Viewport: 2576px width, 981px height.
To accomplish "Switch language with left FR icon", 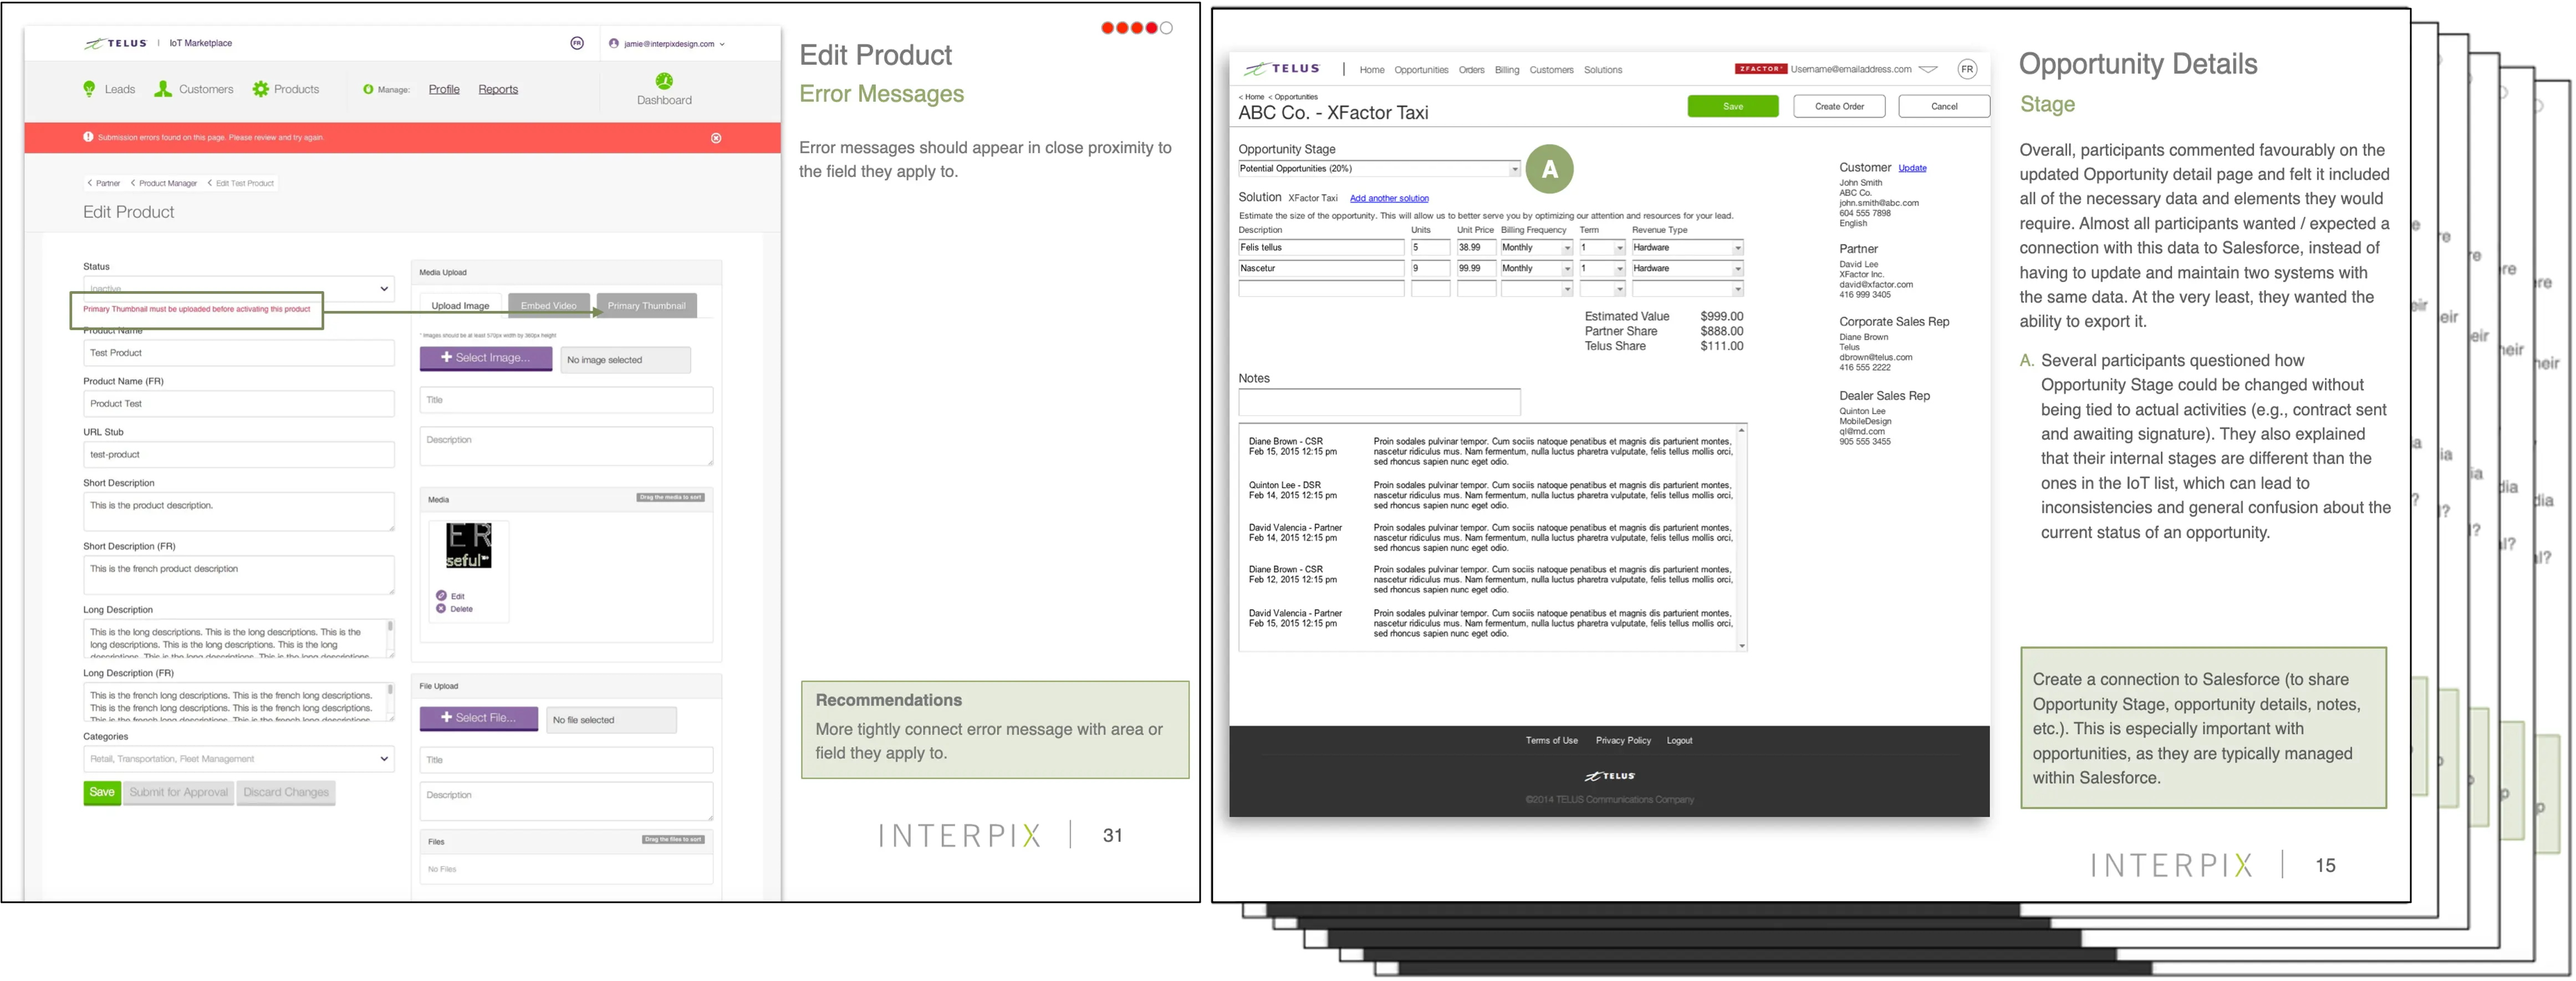I will tap(577, 43).
